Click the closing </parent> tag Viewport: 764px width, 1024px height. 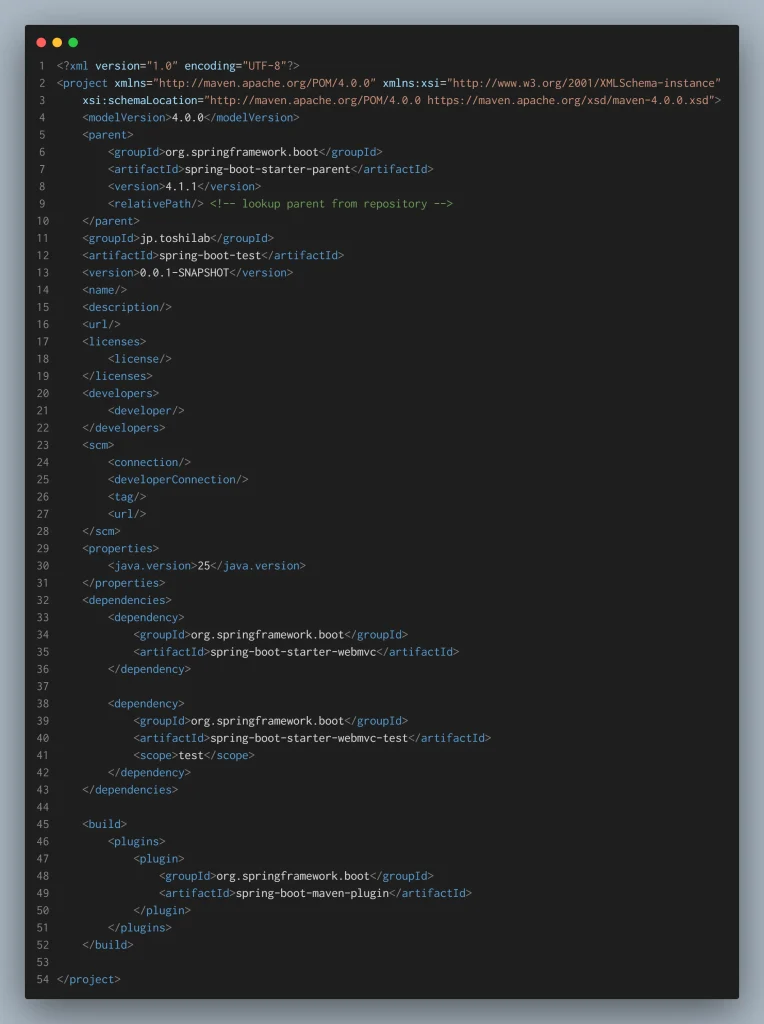coord(111,221)
